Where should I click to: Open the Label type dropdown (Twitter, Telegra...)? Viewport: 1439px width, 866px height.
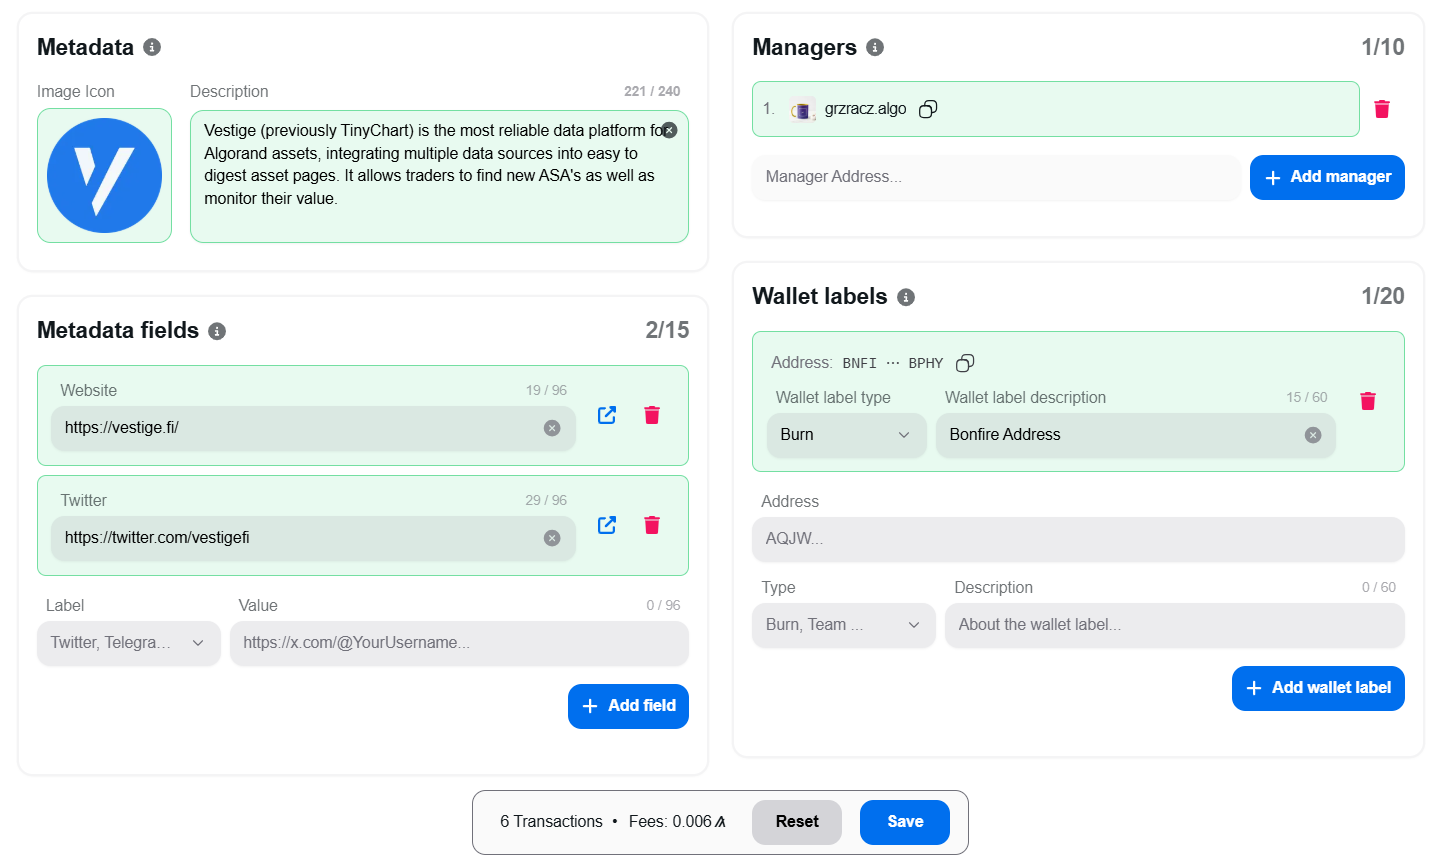(128, 643)
